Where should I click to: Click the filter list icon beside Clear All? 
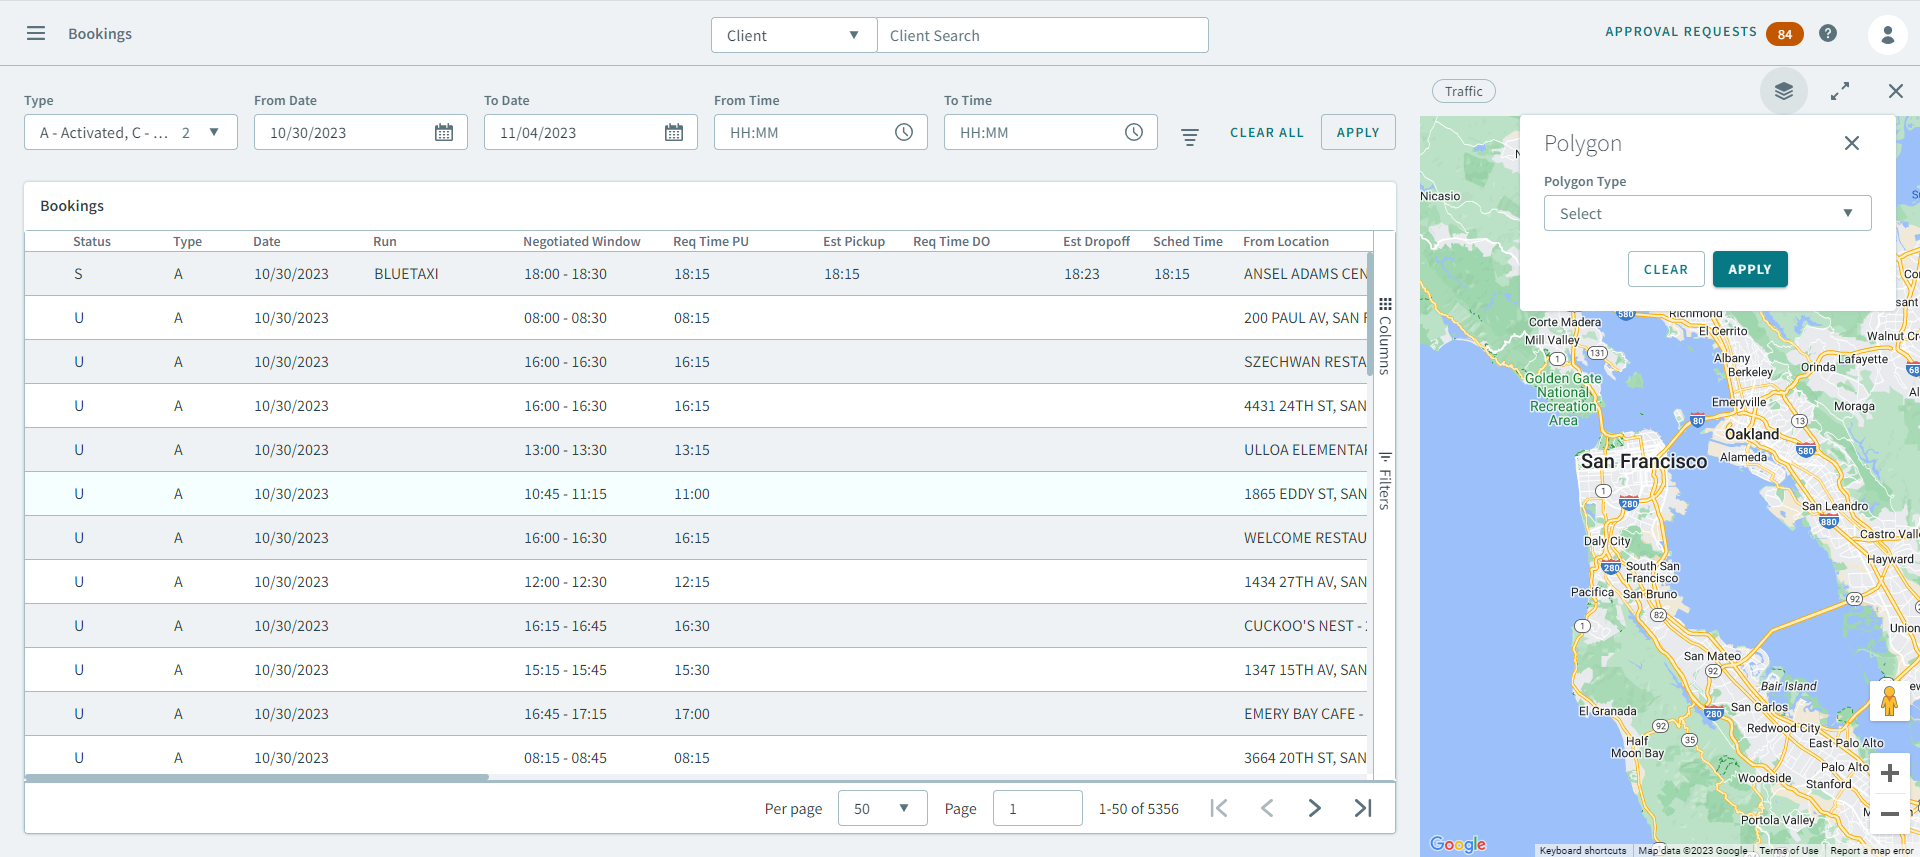point(1190,137)
